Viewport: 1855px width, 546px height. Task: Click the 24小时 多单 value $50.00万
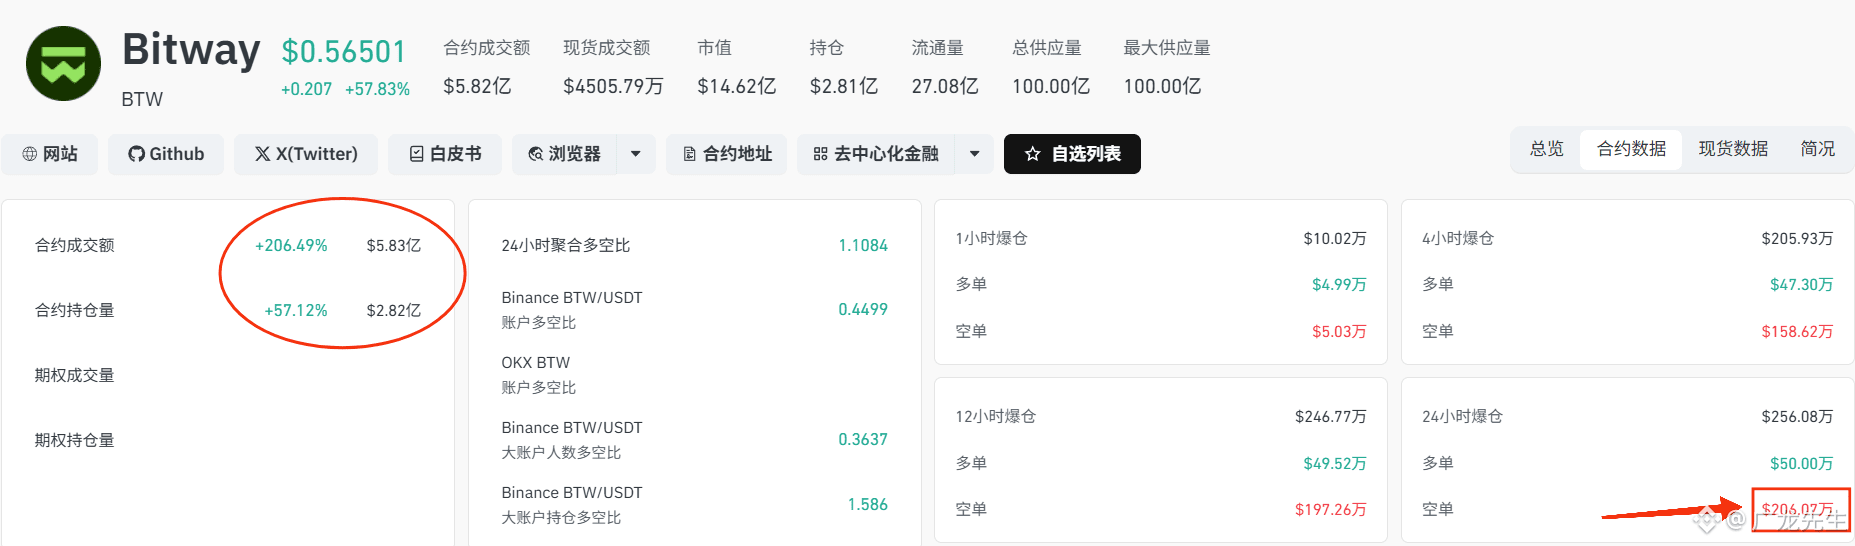coord(1801,464)
